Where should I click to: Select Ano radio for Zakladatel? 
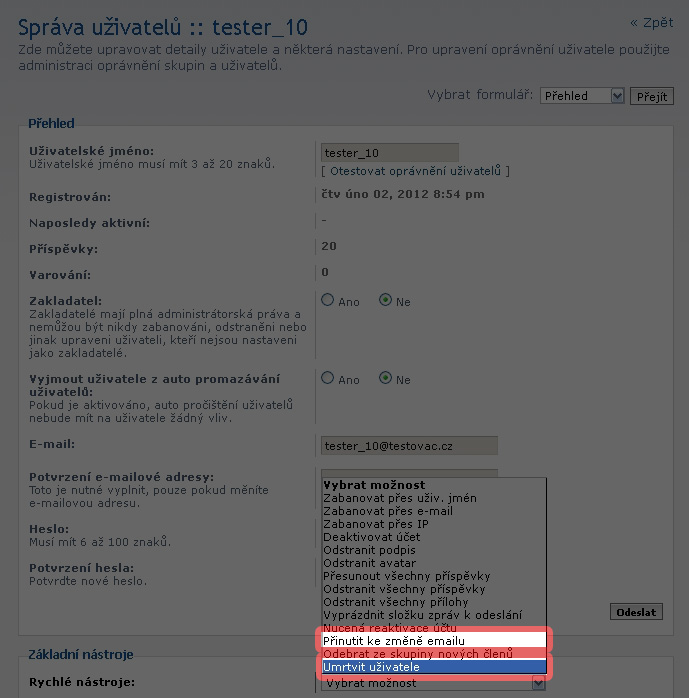[x=328, y=300]
